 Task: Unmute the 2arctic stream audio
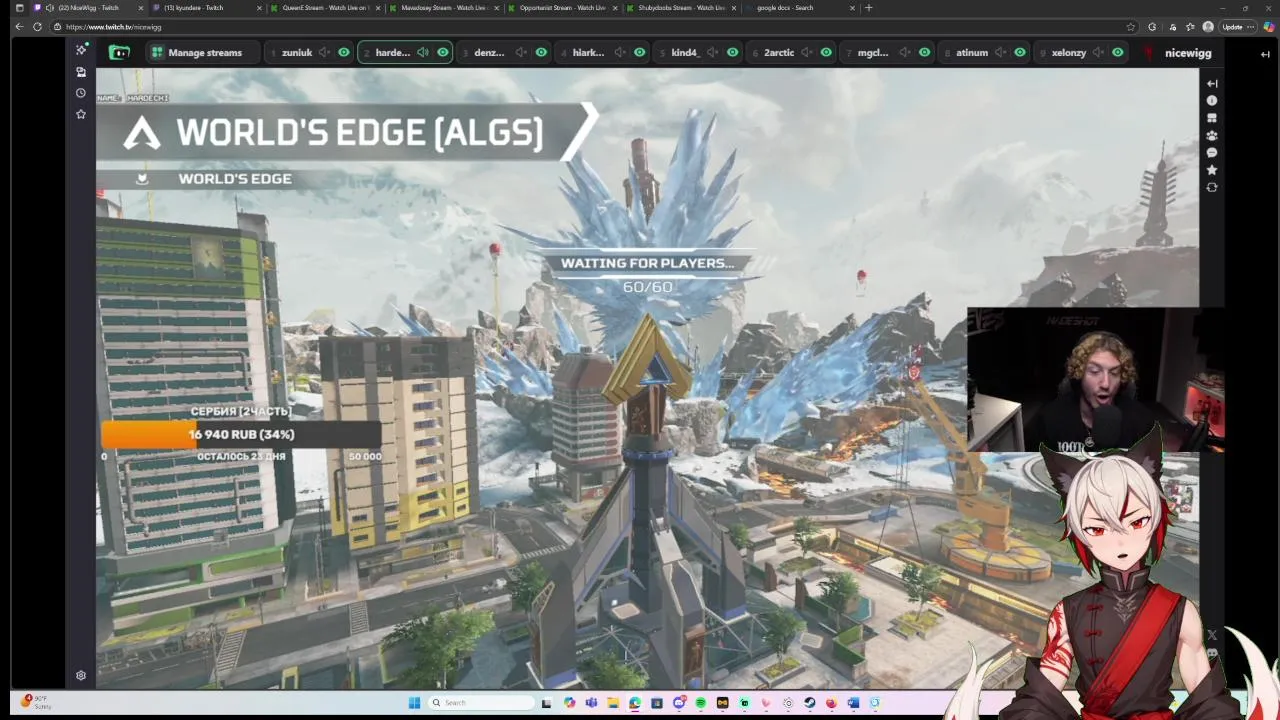pos(807,52)
